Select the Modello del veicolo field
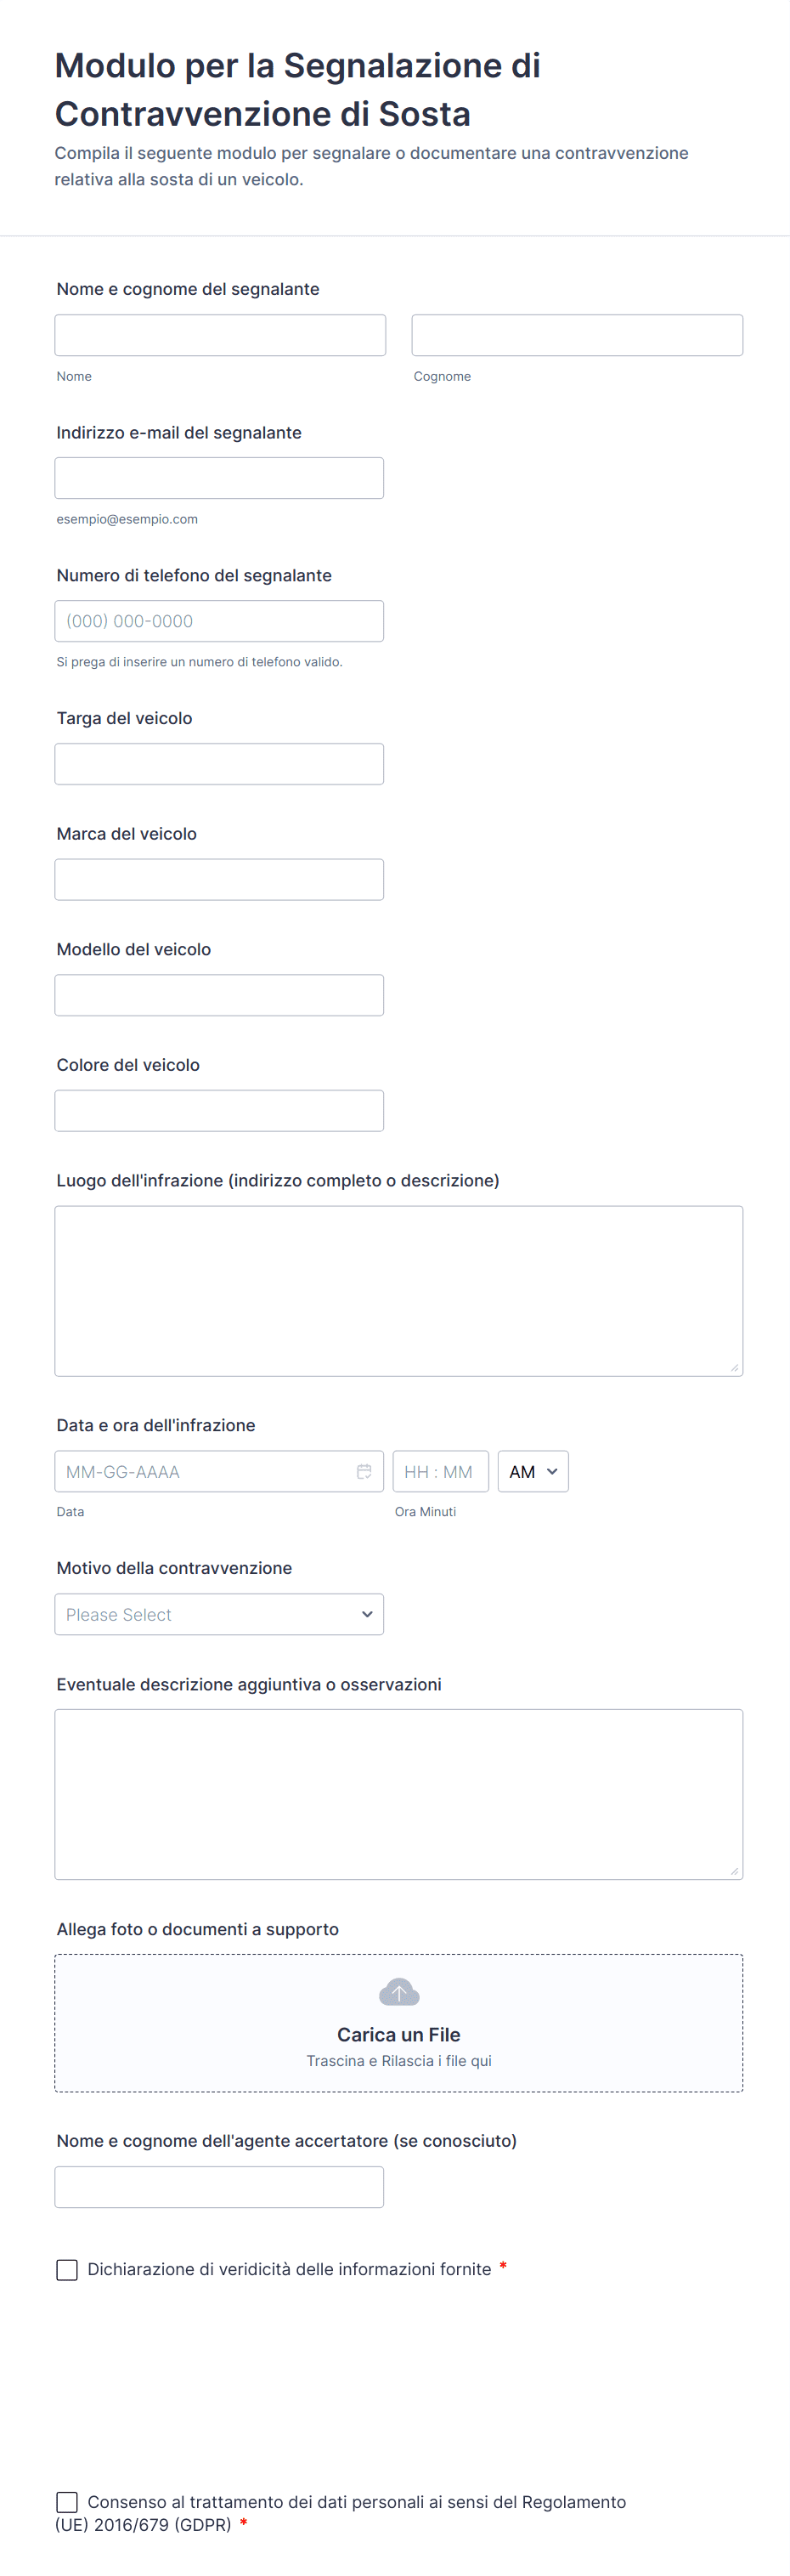Image resolution: width=790 pixels, height=2576 pixels. [x=219, y=995]
